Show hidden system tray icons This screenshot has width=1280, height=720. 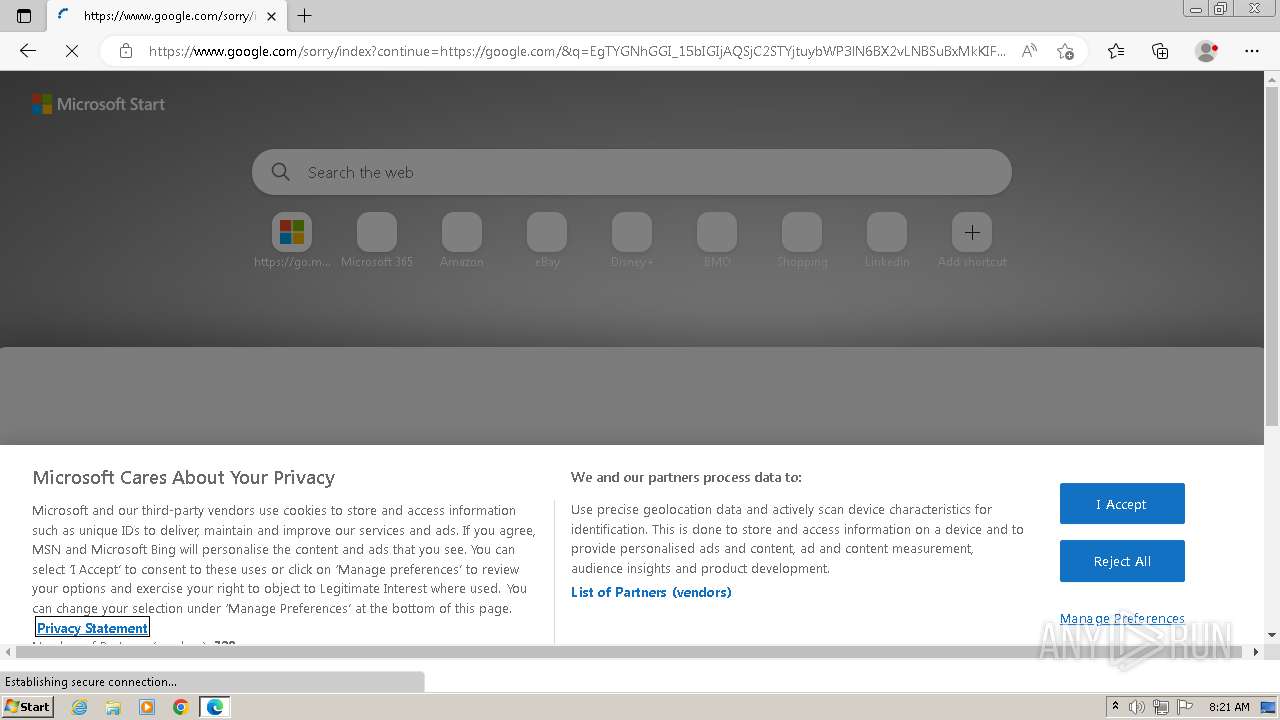click(1116, 707)
